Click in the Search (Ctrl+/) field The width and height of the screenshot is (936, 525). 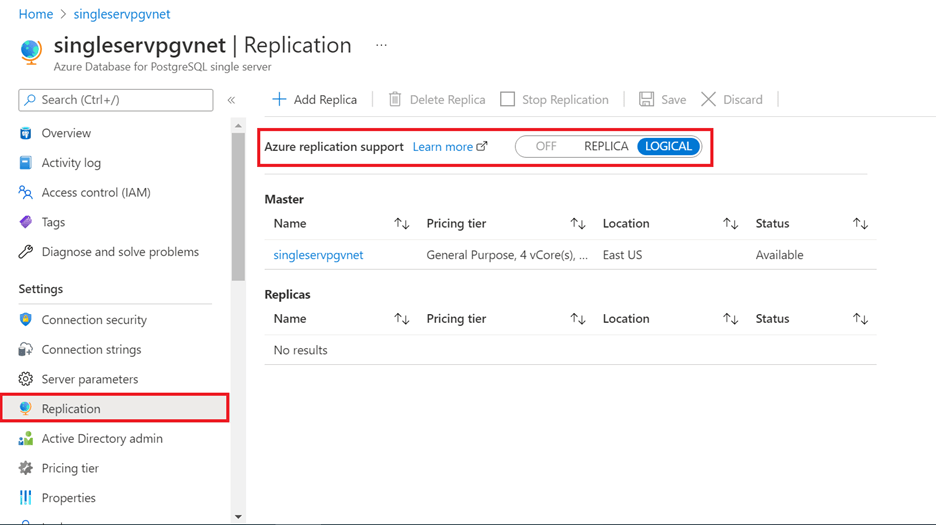point(116,100)
